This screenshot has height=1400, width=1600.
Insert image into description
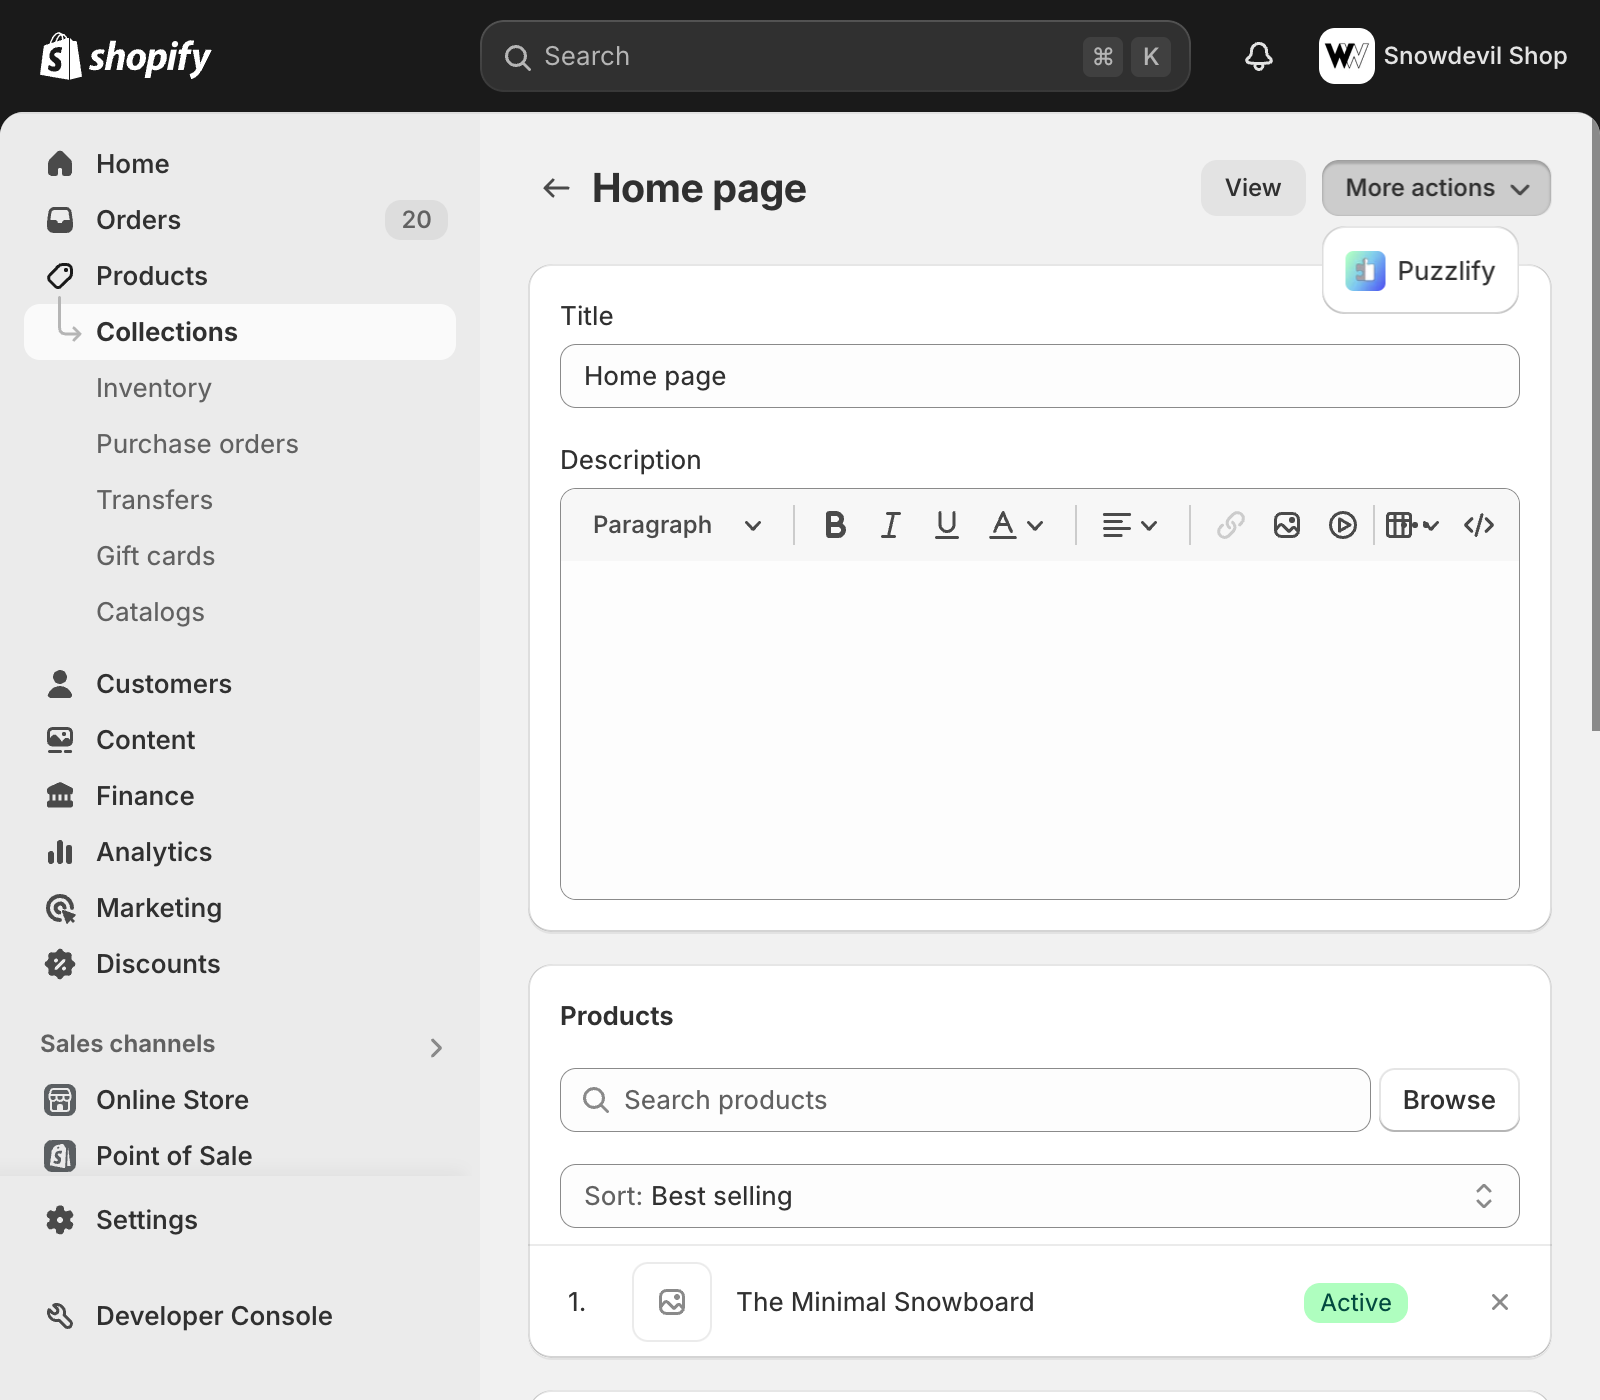pos(1286,525)
